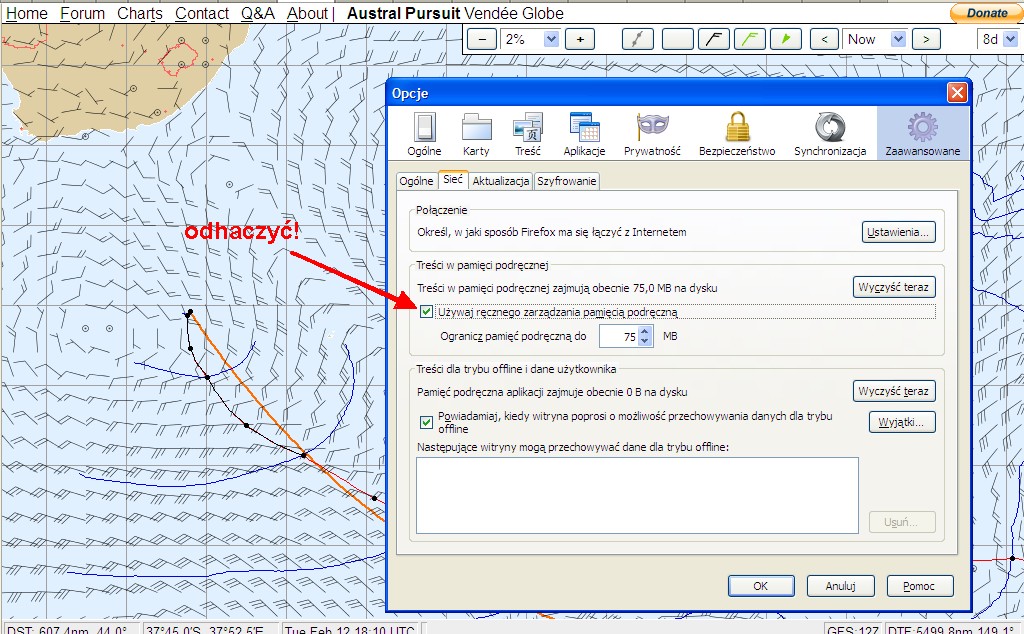Click the green arrow toolbar icon
This screenshot has width=1024, height=634.
(787, 40)
